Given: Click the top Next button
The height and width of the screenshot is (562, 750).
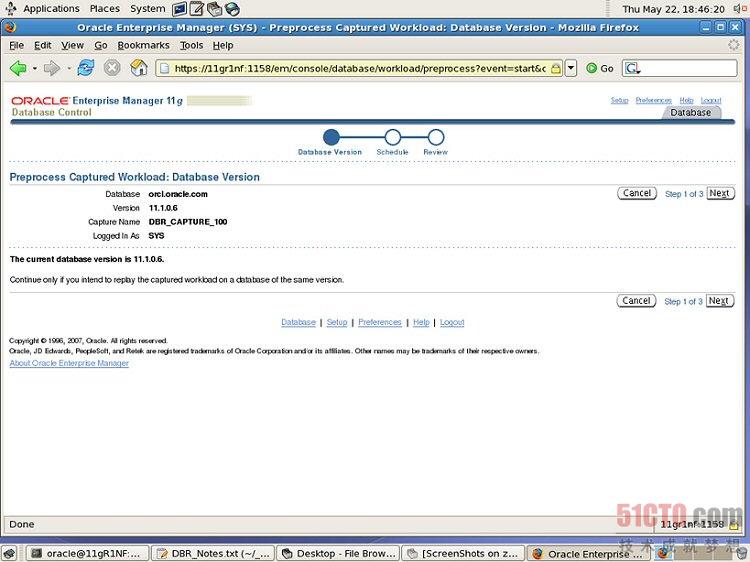Looking at the screenshot, I should tap(719, 193).
